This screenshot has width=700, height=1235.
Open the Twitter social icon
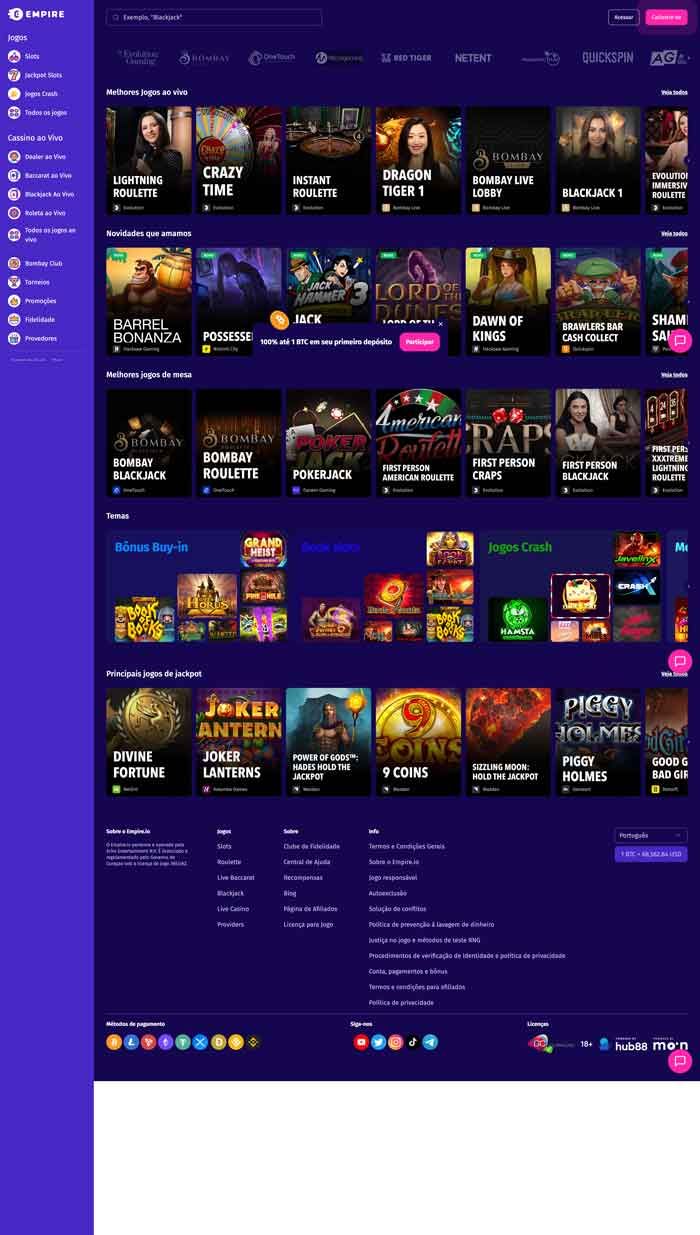(x=378, y=1042)
